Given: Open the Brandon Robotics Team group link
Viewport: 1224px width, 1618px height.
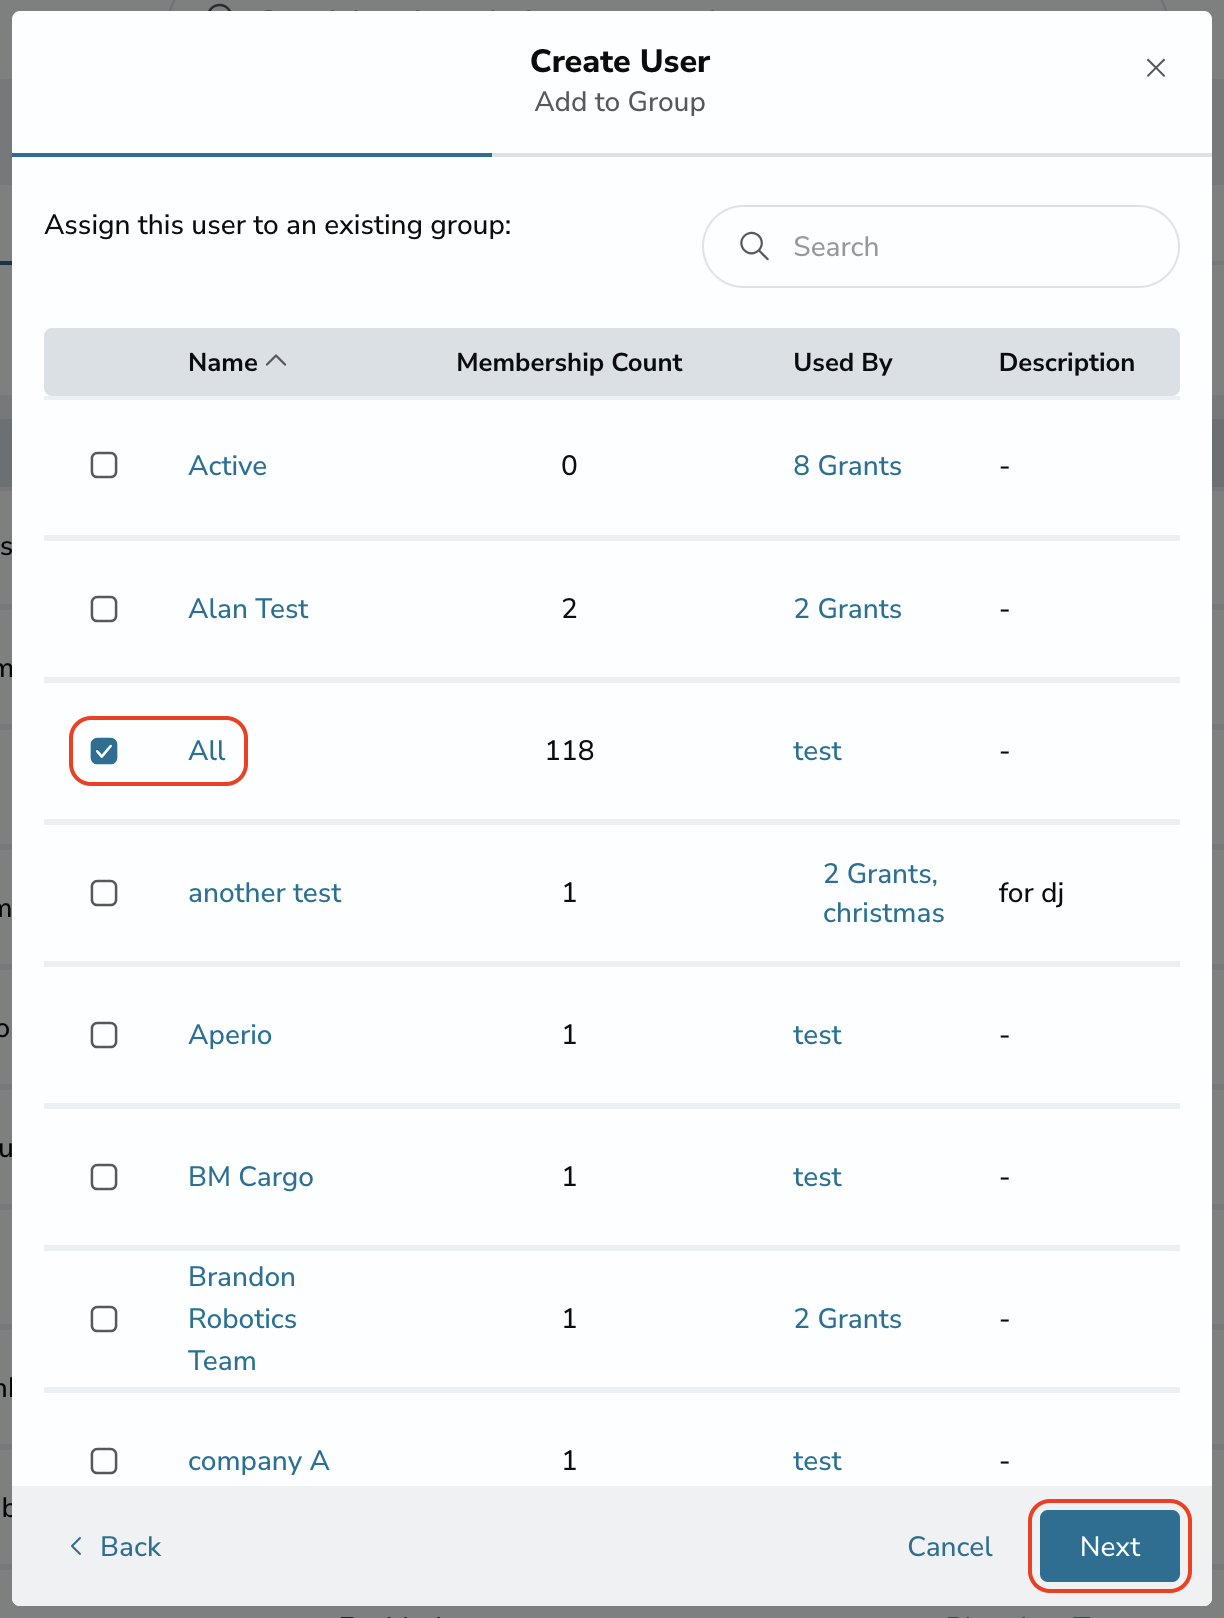Looking at the screenshot, I should tap(242, 1318).
